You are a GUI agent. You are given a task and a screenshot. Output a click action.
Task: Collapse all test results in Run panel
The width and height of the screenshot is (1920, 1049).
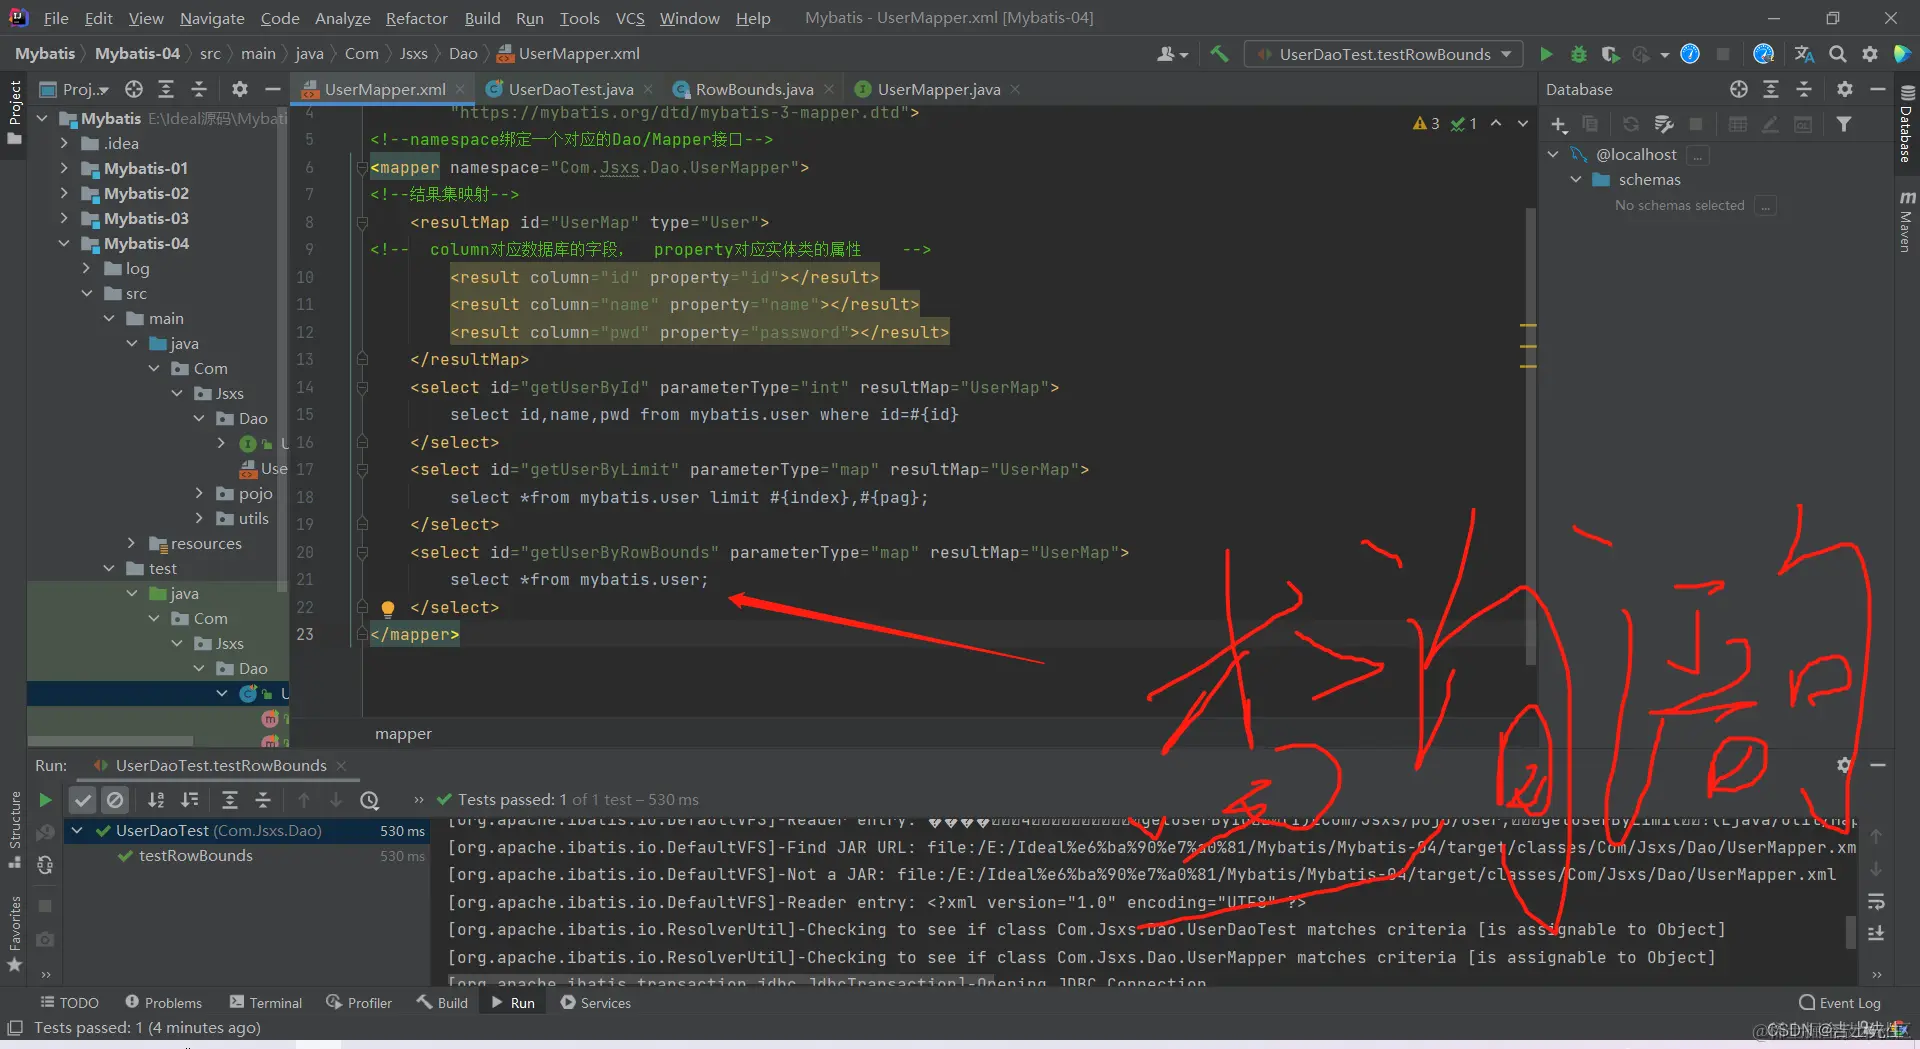coord(263,800)
